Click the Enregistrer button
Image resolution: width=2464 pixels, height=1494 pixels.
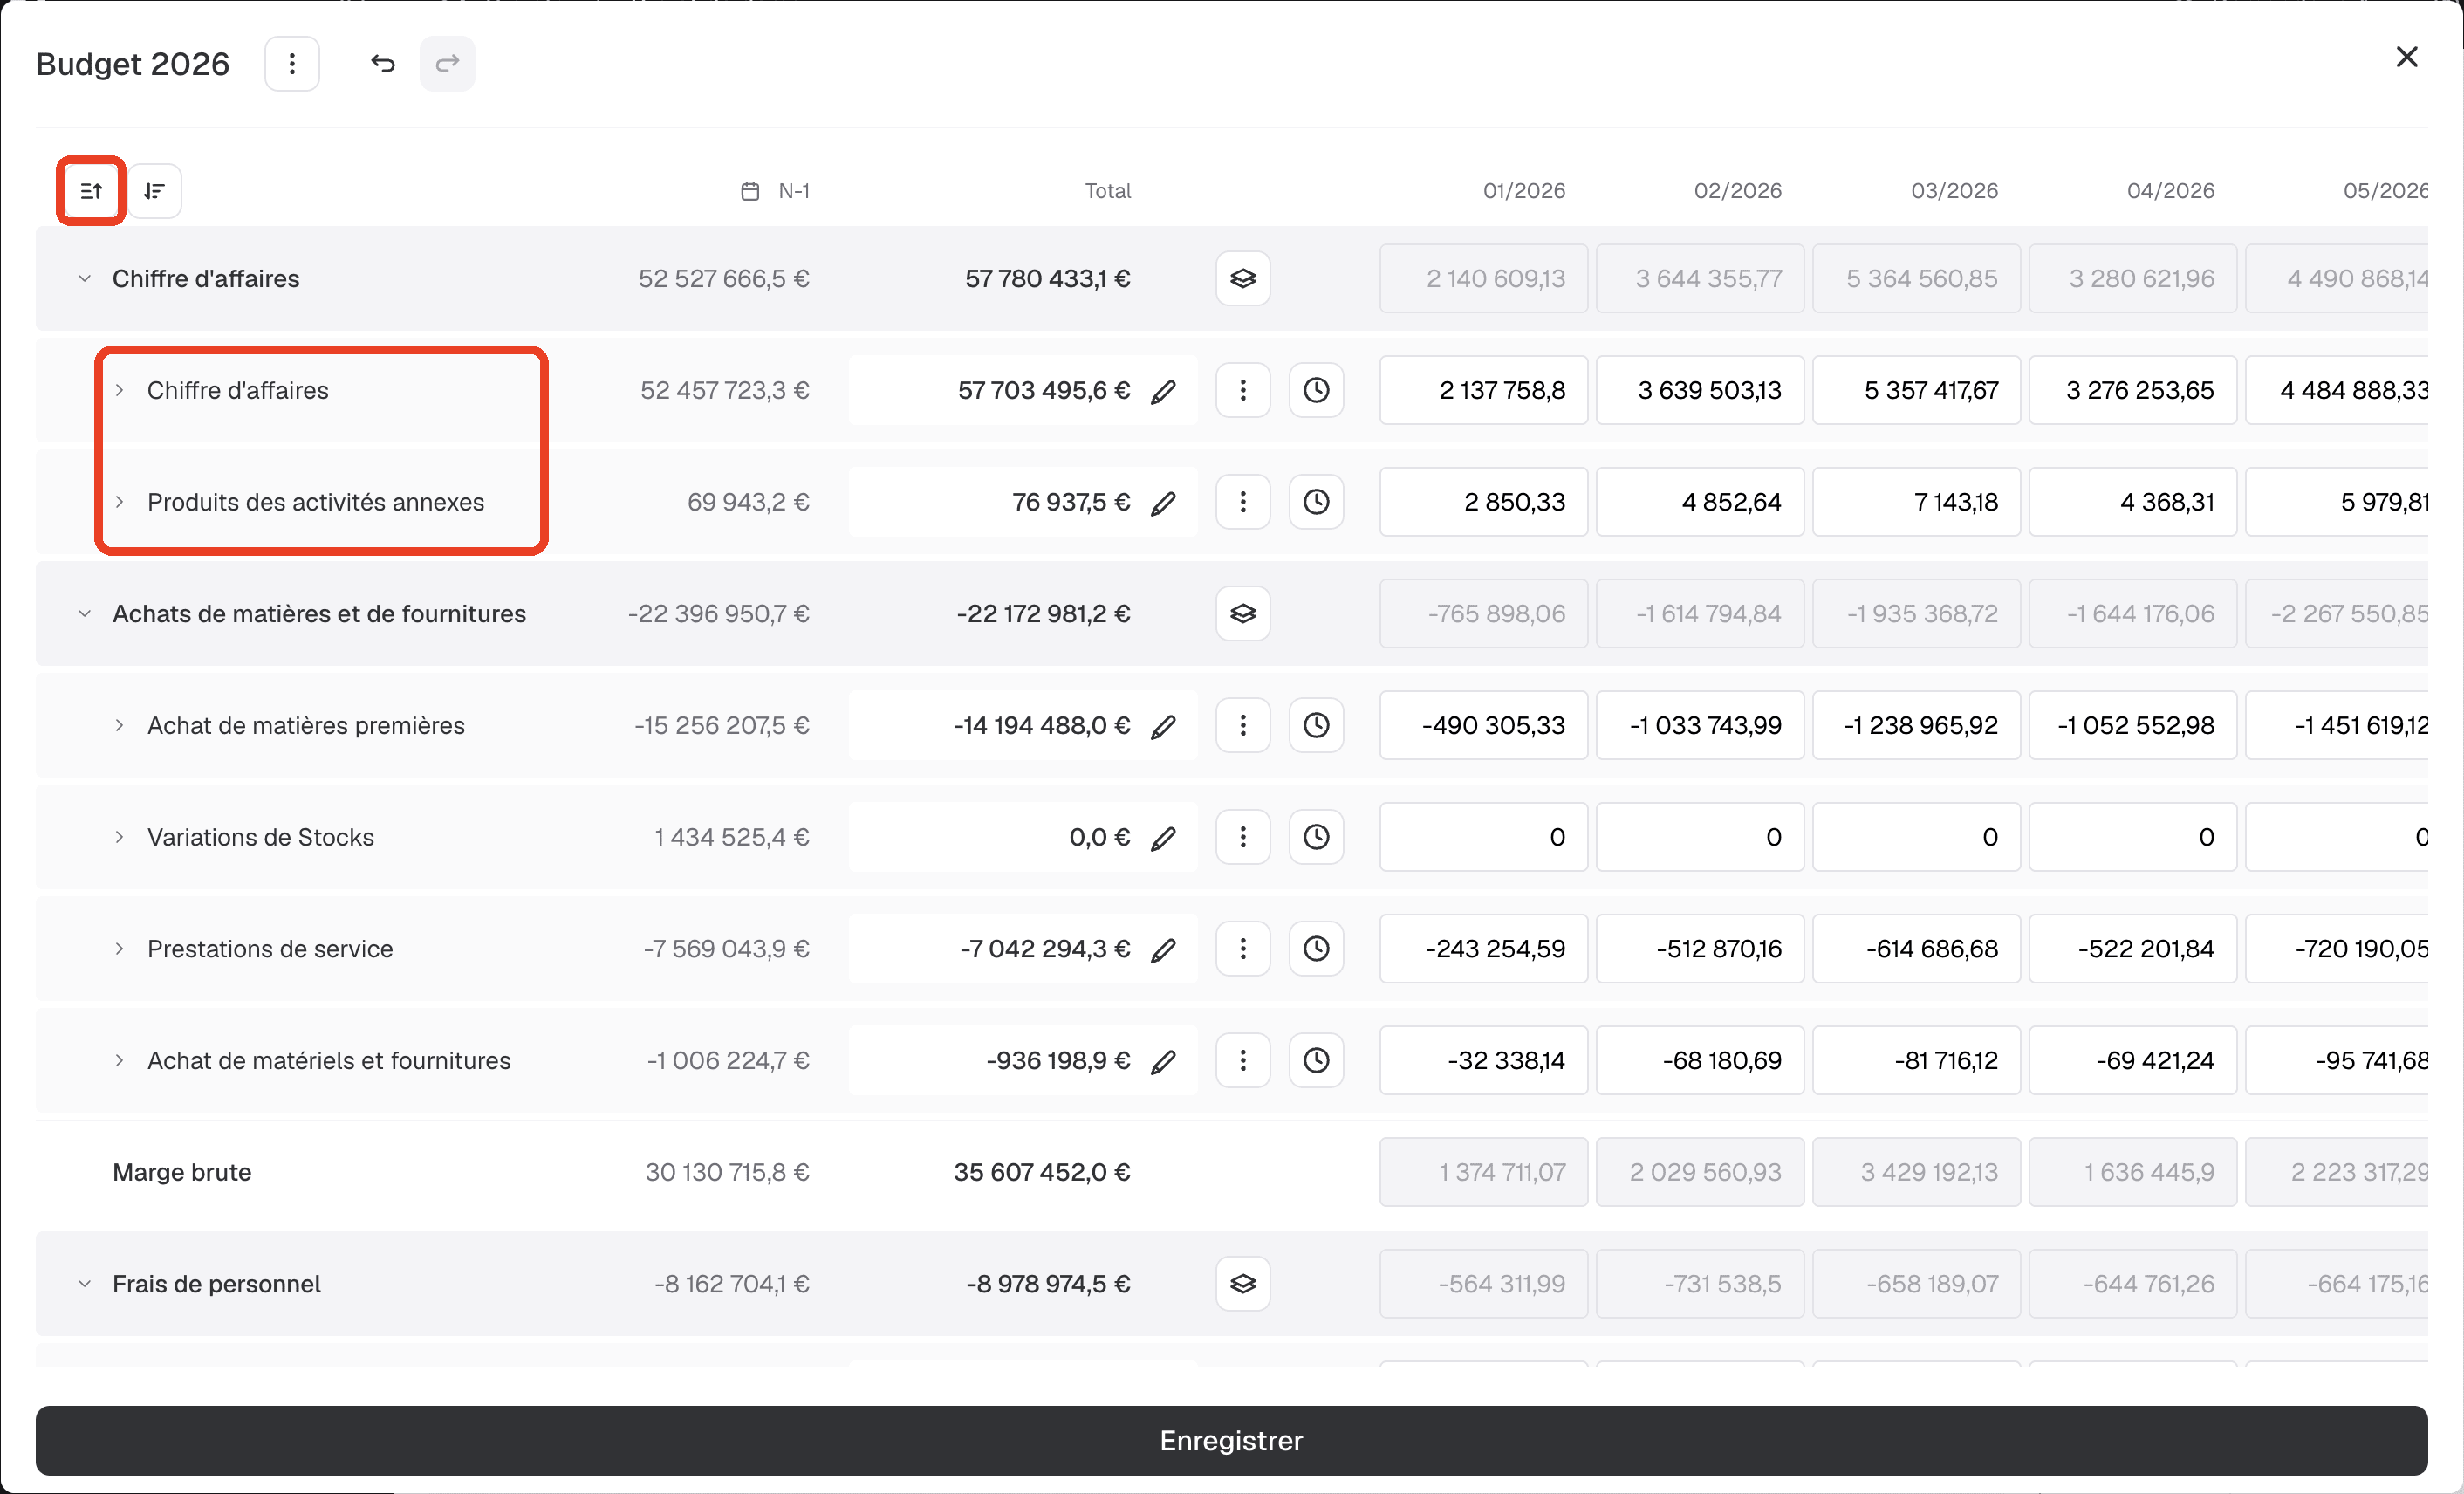[1231, 1441]
